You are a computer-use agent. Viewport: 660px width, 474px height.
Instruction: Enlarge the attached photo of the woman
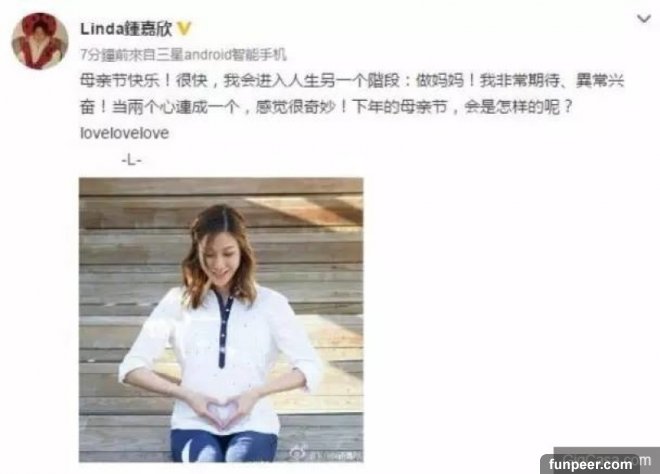pyautogui.click(x=221, y=320)
